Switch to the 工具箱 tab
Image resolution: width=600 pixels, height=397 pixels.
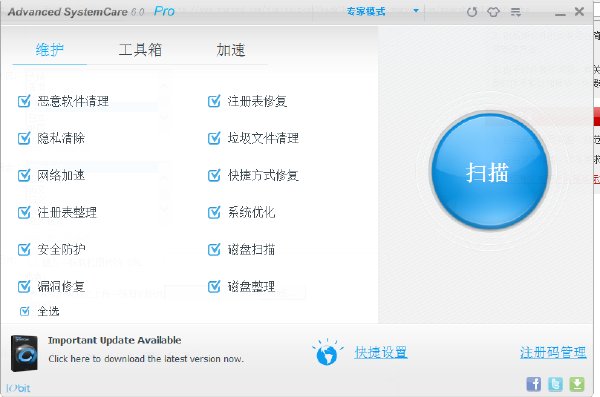(x=140, y=50)
